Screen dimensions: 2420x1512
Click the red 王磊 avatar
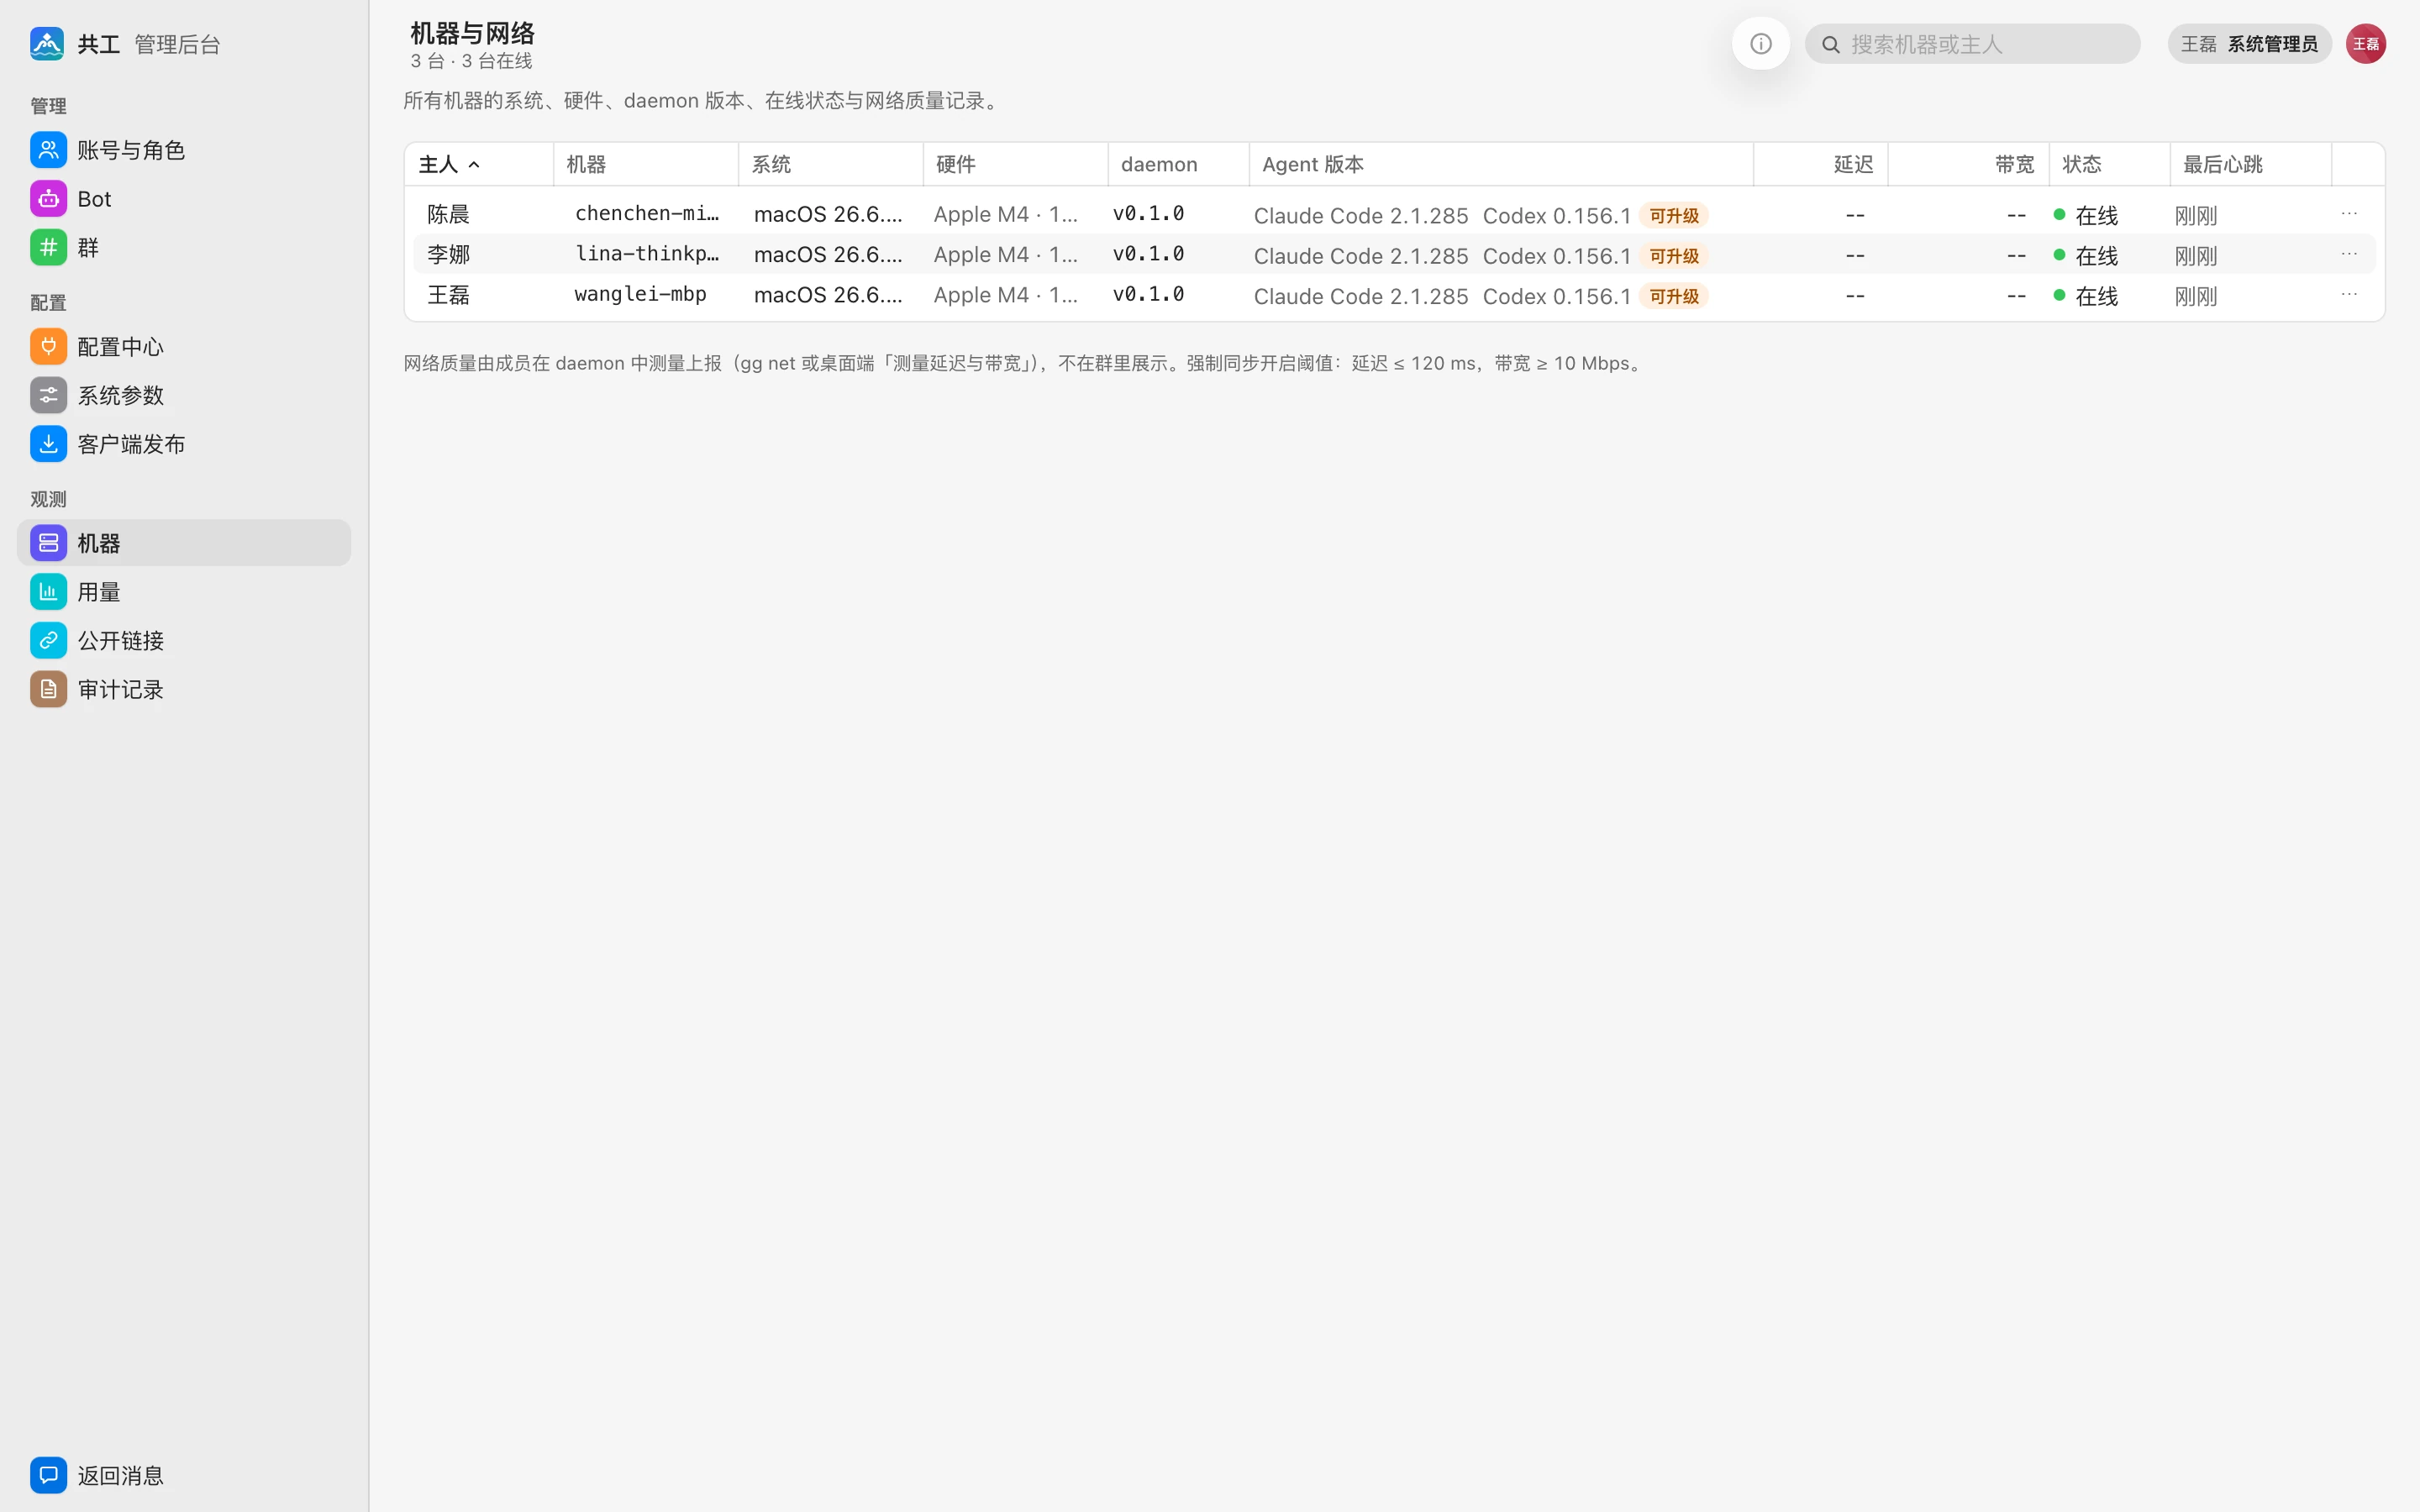coord(2366,44)
